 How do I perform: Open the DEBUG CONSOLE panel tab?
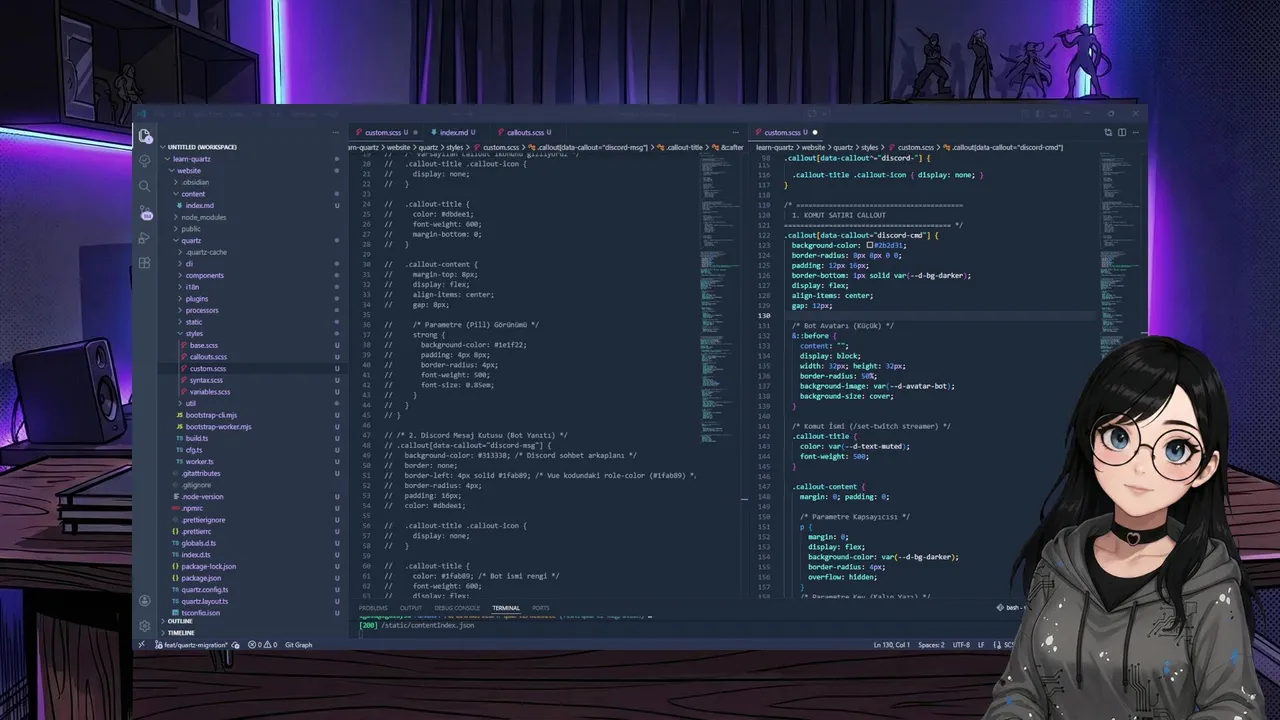pyautogui.click(x=457, y=608)
